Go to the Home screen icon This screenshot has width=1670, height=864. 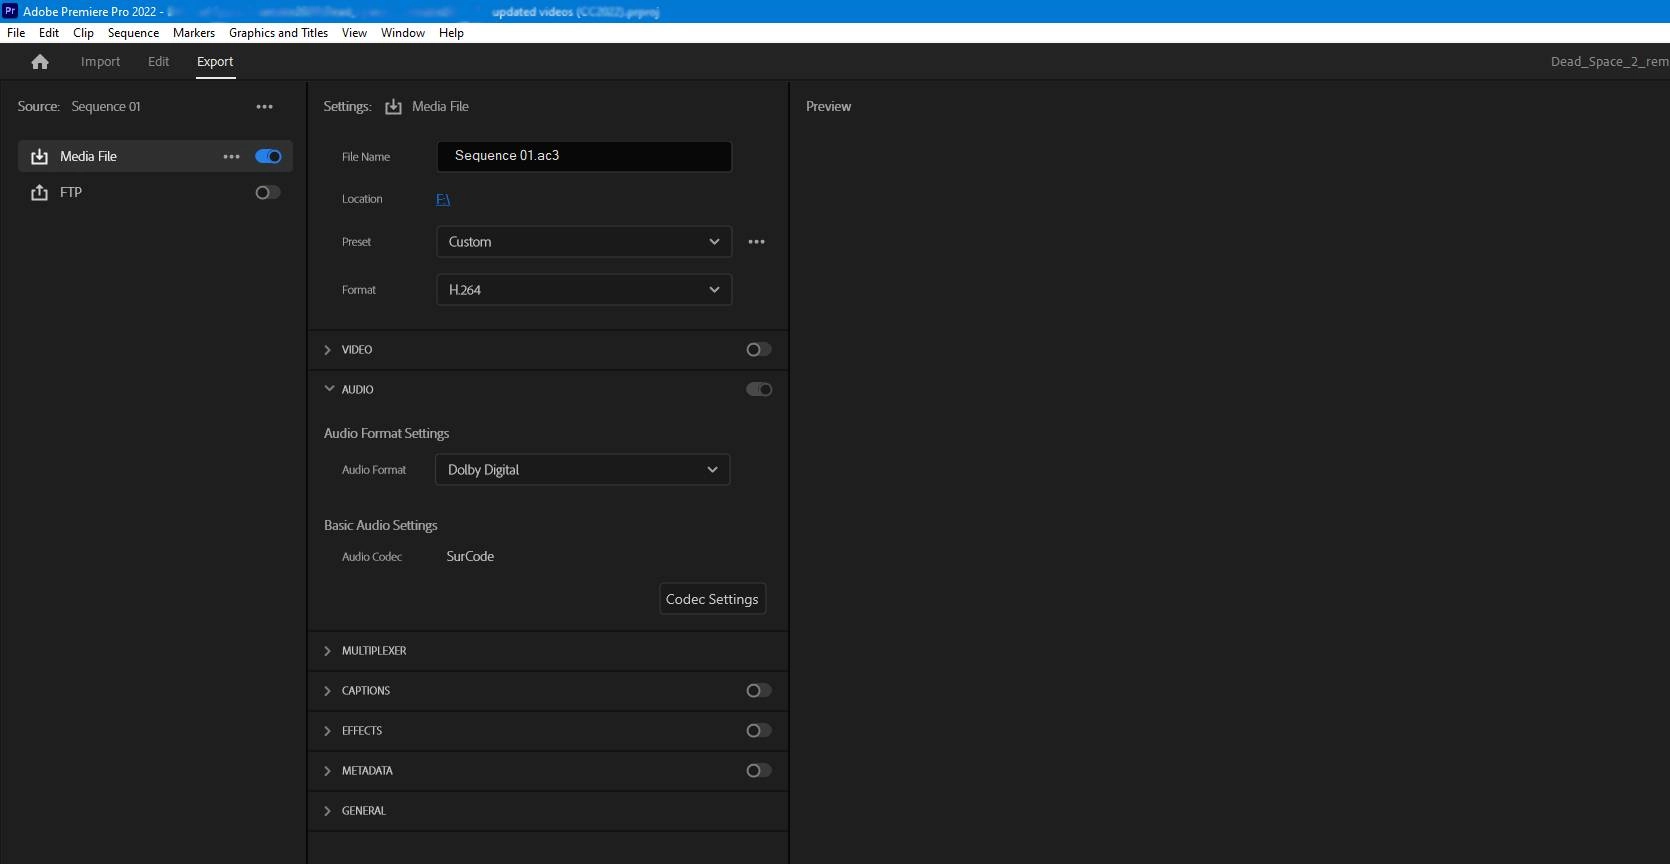pyautogui.click(x=40, y=62)
